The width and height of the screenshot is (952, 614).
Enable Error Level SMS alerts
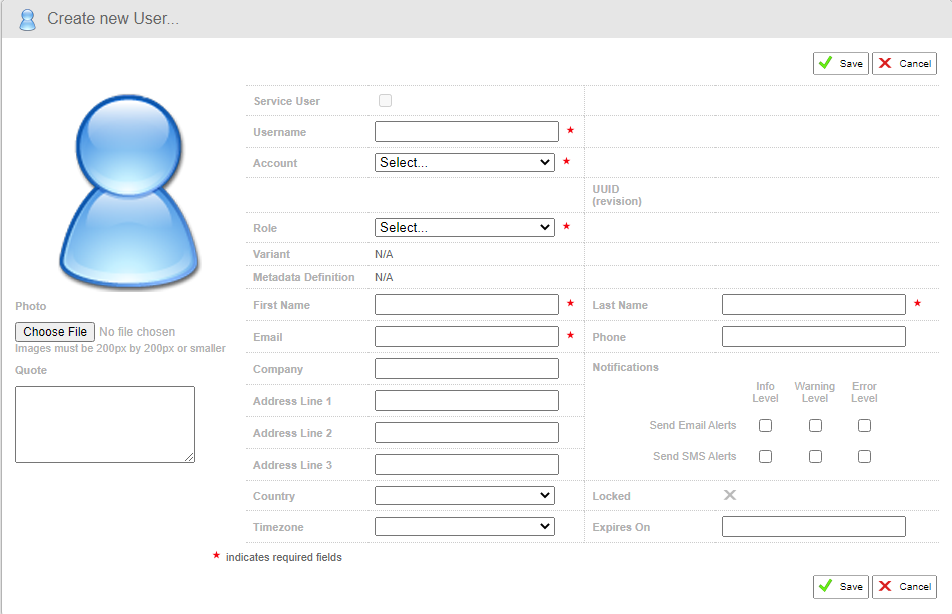[864, 456]
